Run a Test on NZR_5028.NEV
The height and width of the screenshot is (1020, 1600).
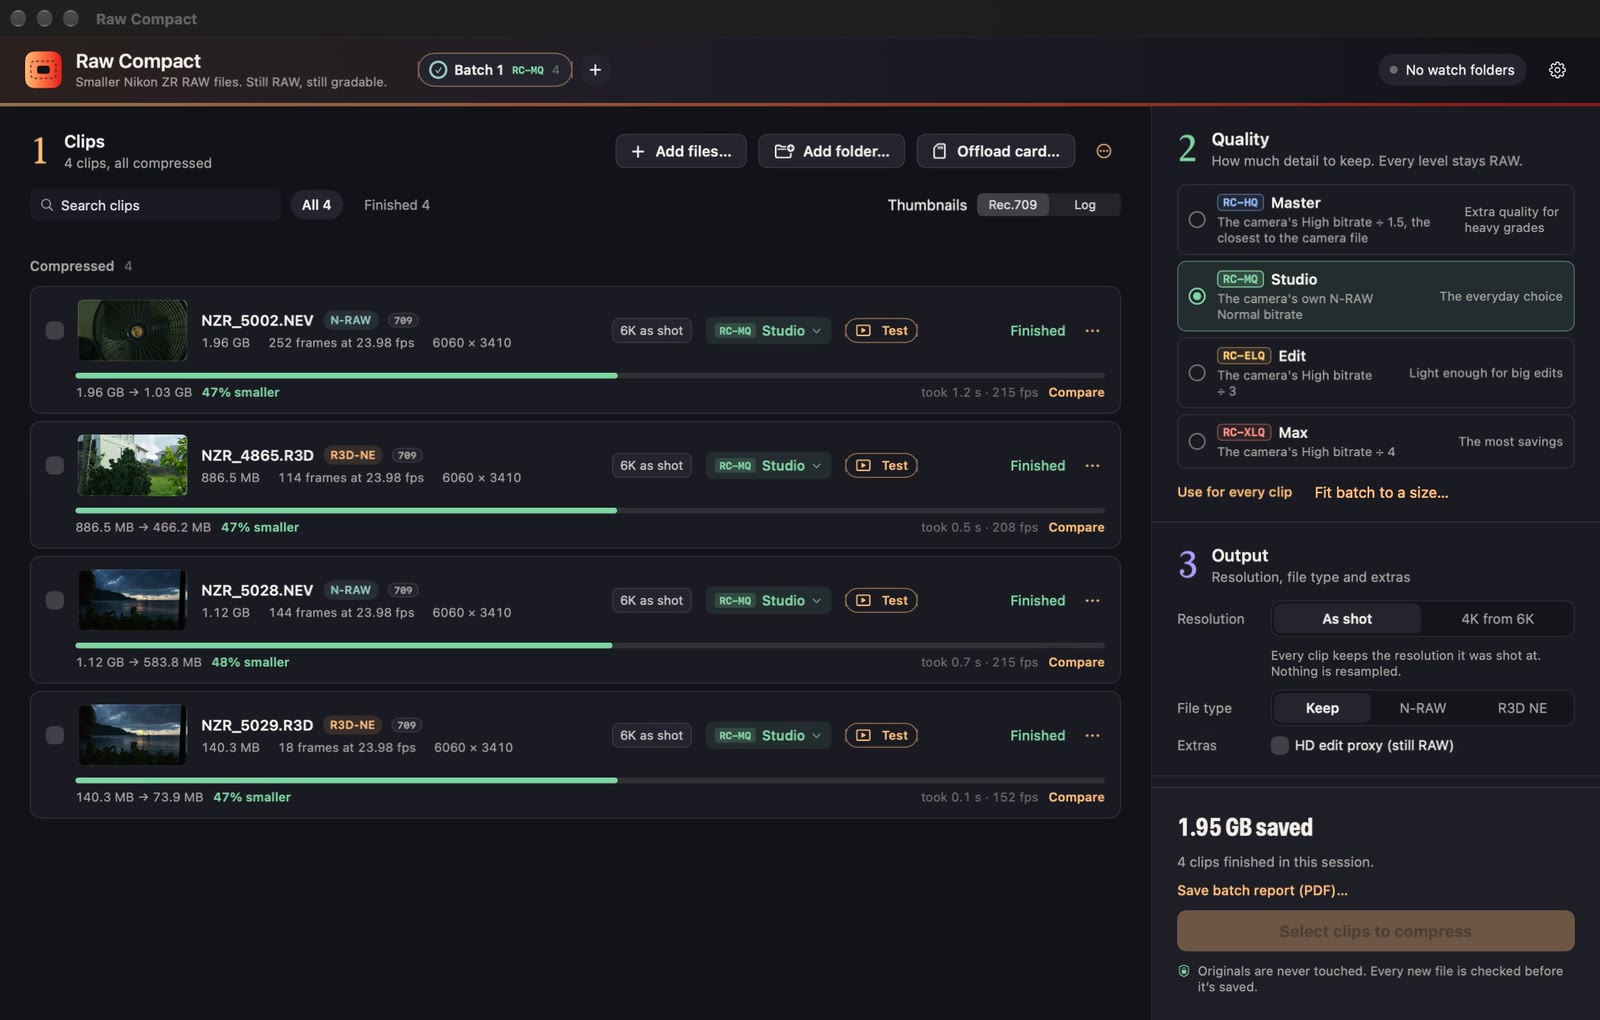tap(881, 601)
